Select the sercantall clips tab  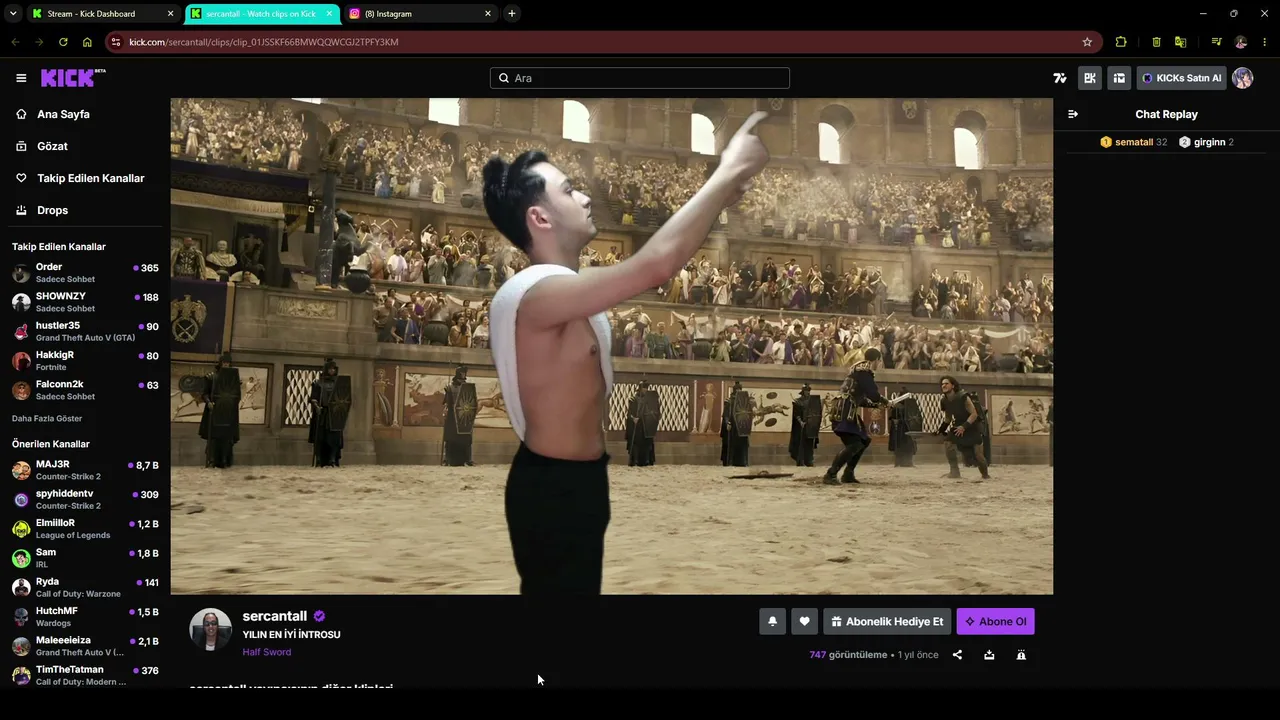point(262,14)
